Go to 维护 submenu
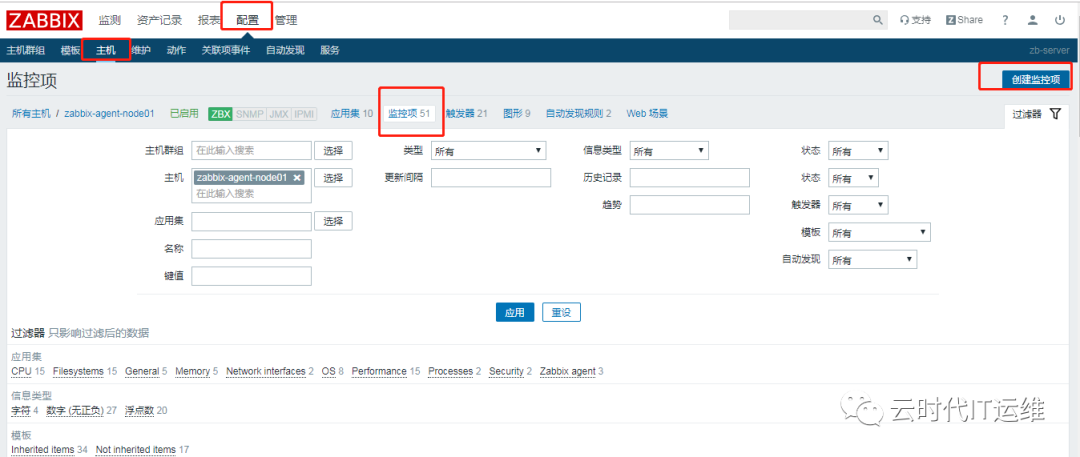Screen dimensions: 1080x457 [141, 50]
